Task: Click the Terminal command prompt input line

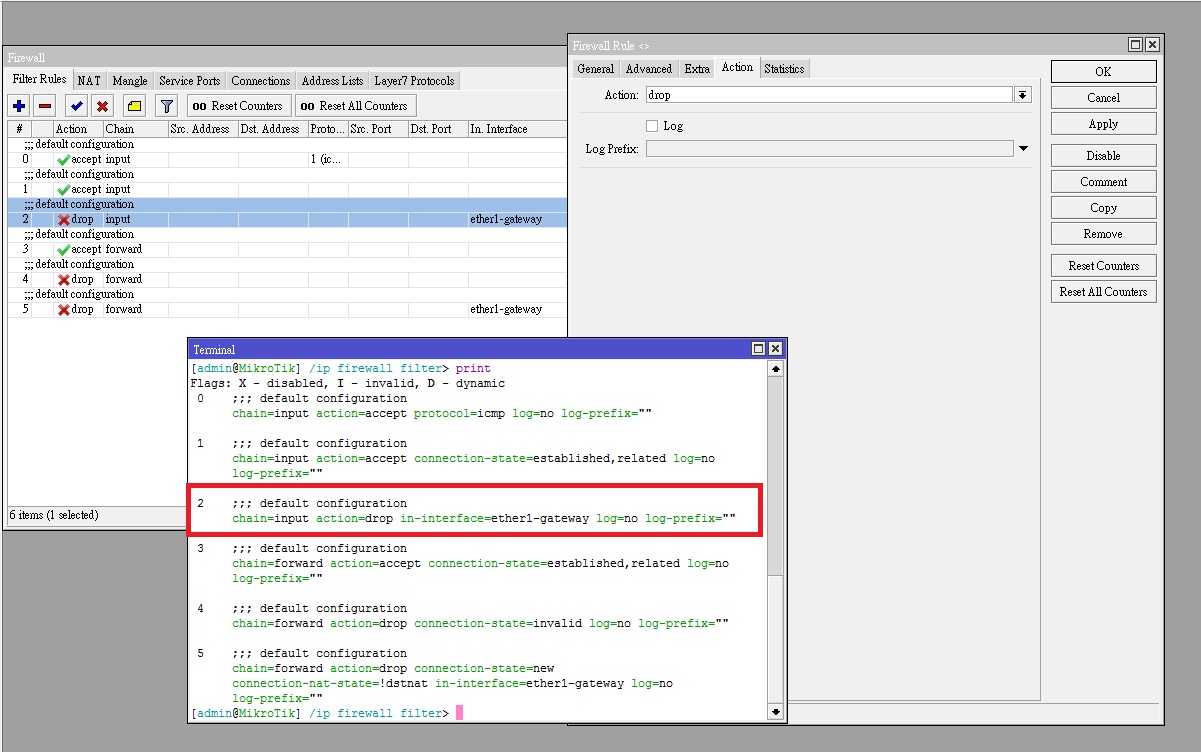Action: (x=478, y=713)
